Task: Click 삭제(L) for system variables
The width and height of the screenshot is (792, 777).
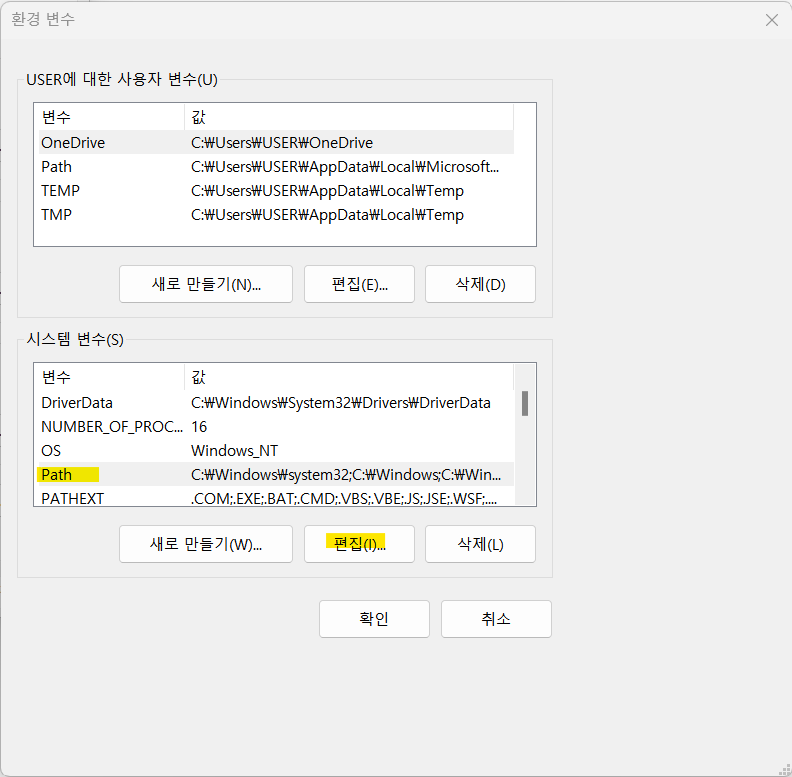Action: [480, 544]
